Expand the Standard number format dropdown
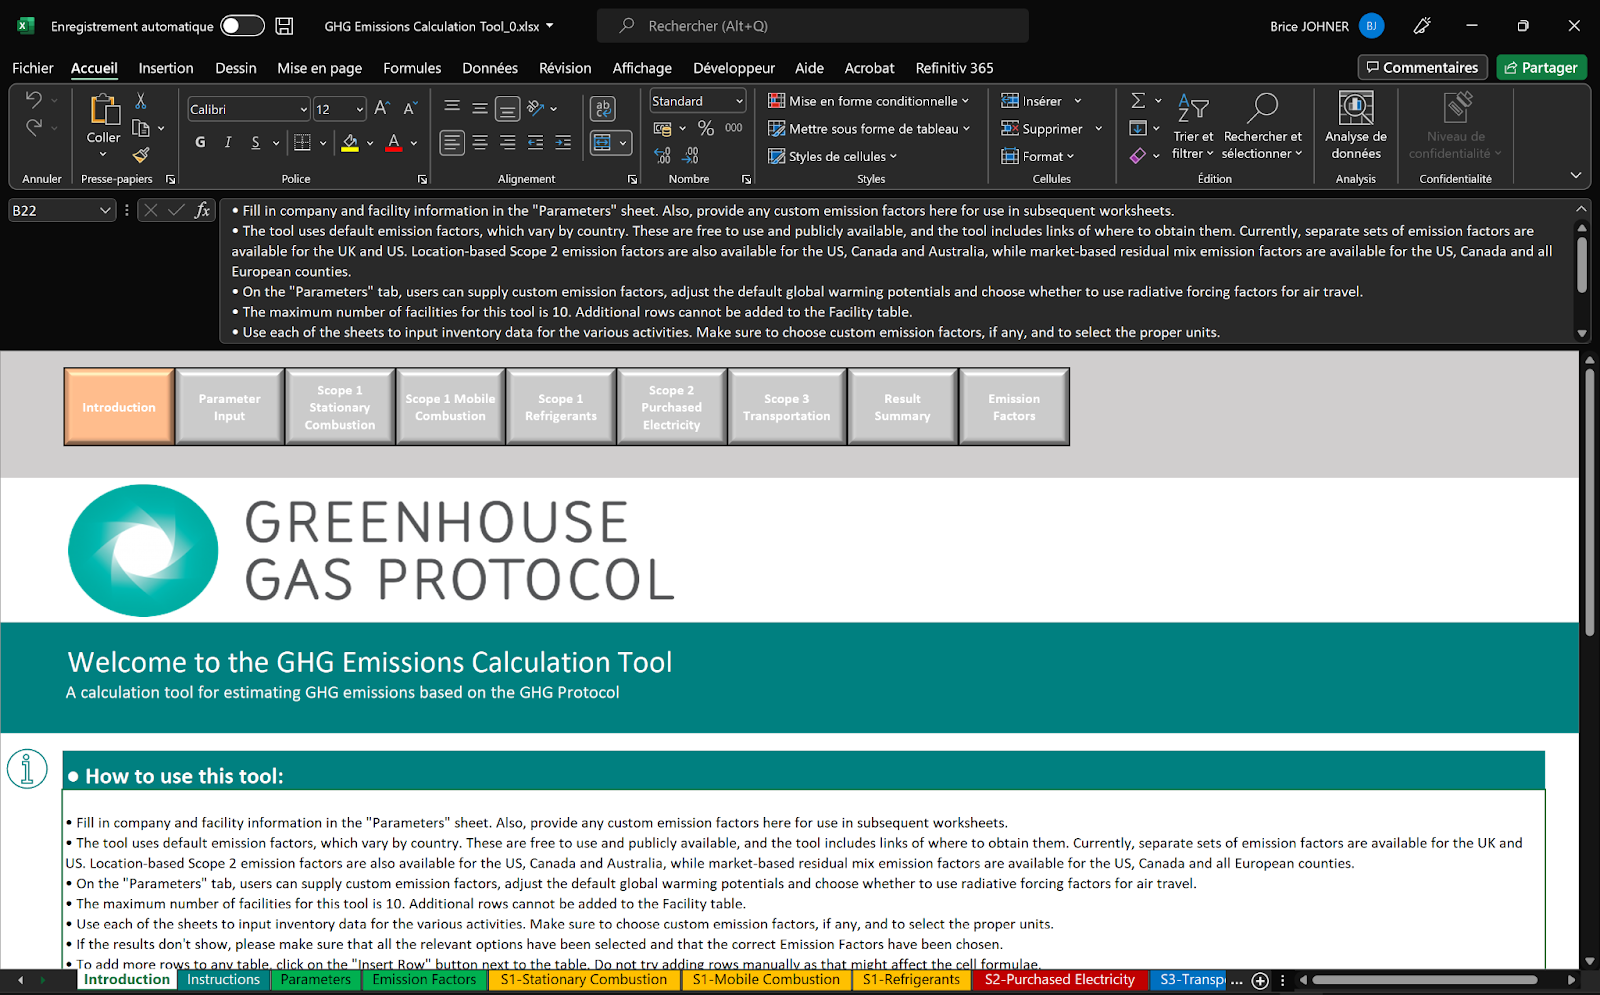 [x=739, y=101]
